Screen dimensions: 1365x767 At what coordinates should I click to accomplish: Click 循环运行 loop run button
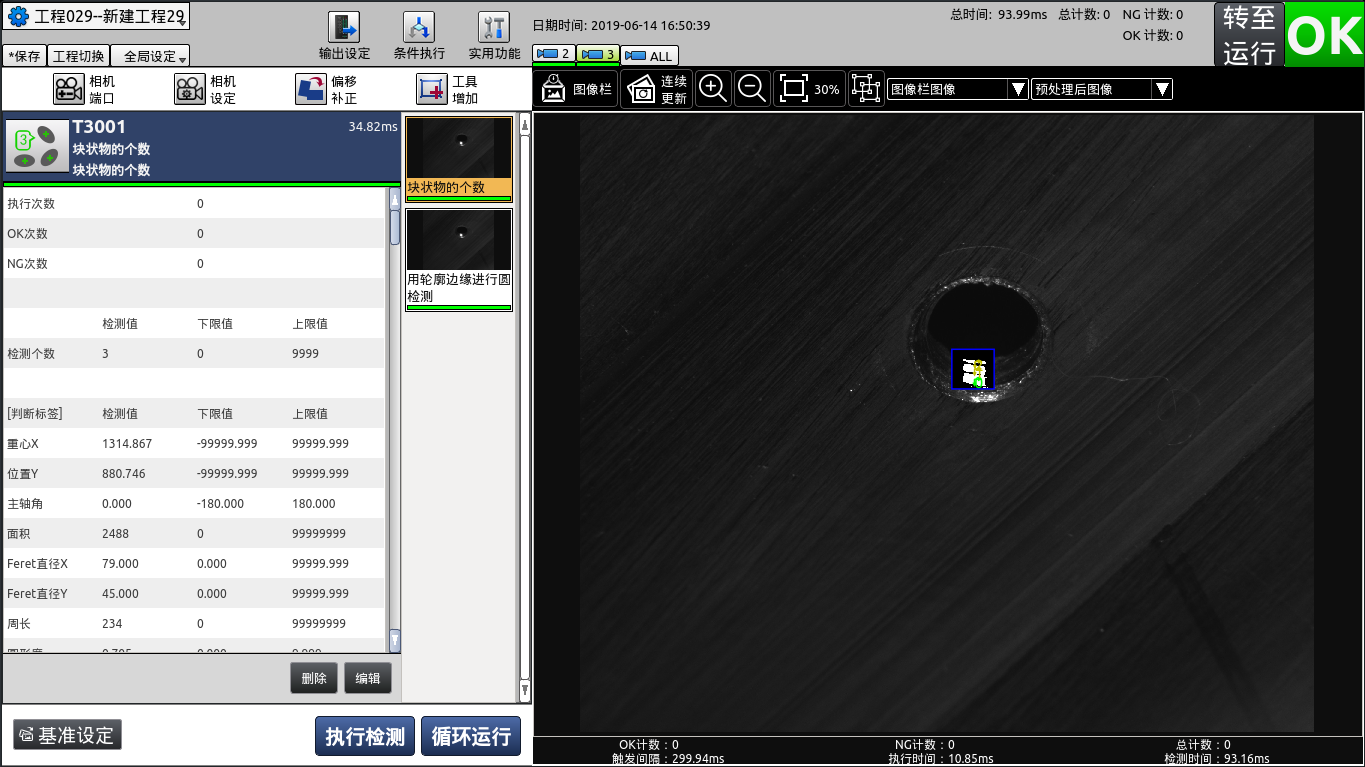coord(471,736)
